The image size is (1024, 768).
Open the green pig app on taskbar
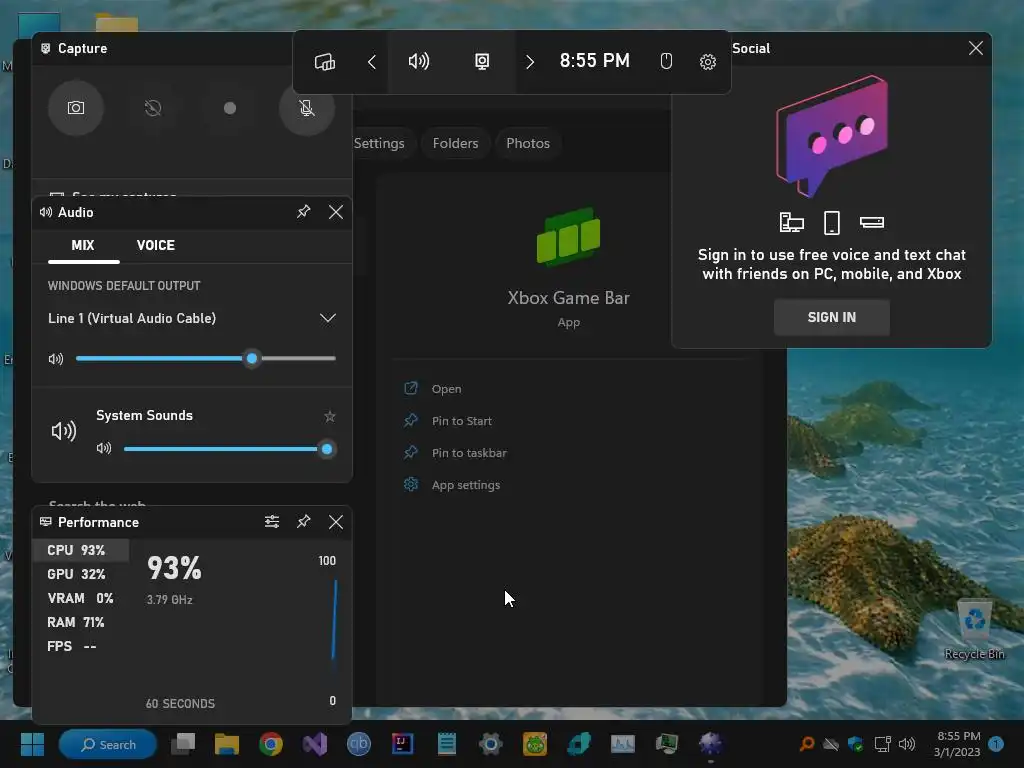pos(535,744)
